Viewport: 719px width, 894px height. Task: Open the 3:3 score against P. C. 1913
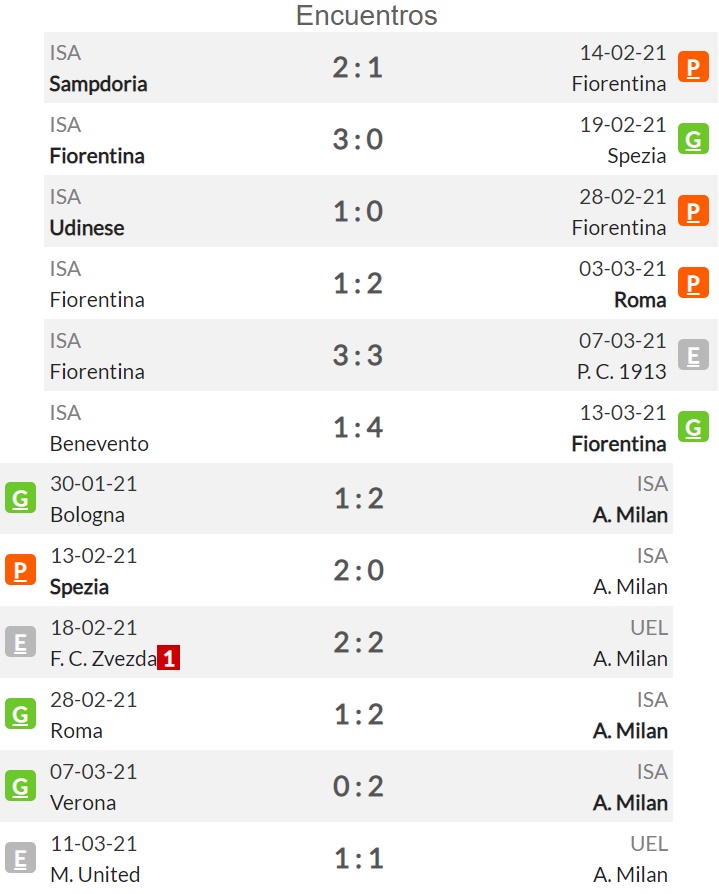358,355
